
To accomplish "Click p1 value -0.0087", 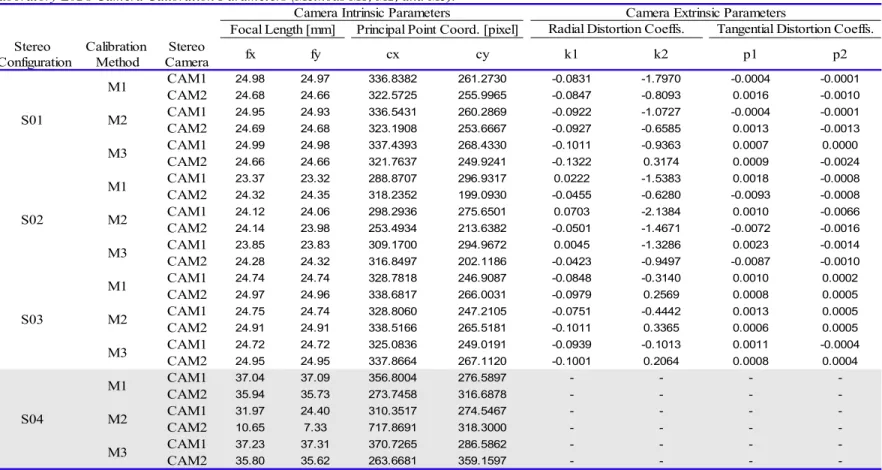I will (x=750, y=261).
